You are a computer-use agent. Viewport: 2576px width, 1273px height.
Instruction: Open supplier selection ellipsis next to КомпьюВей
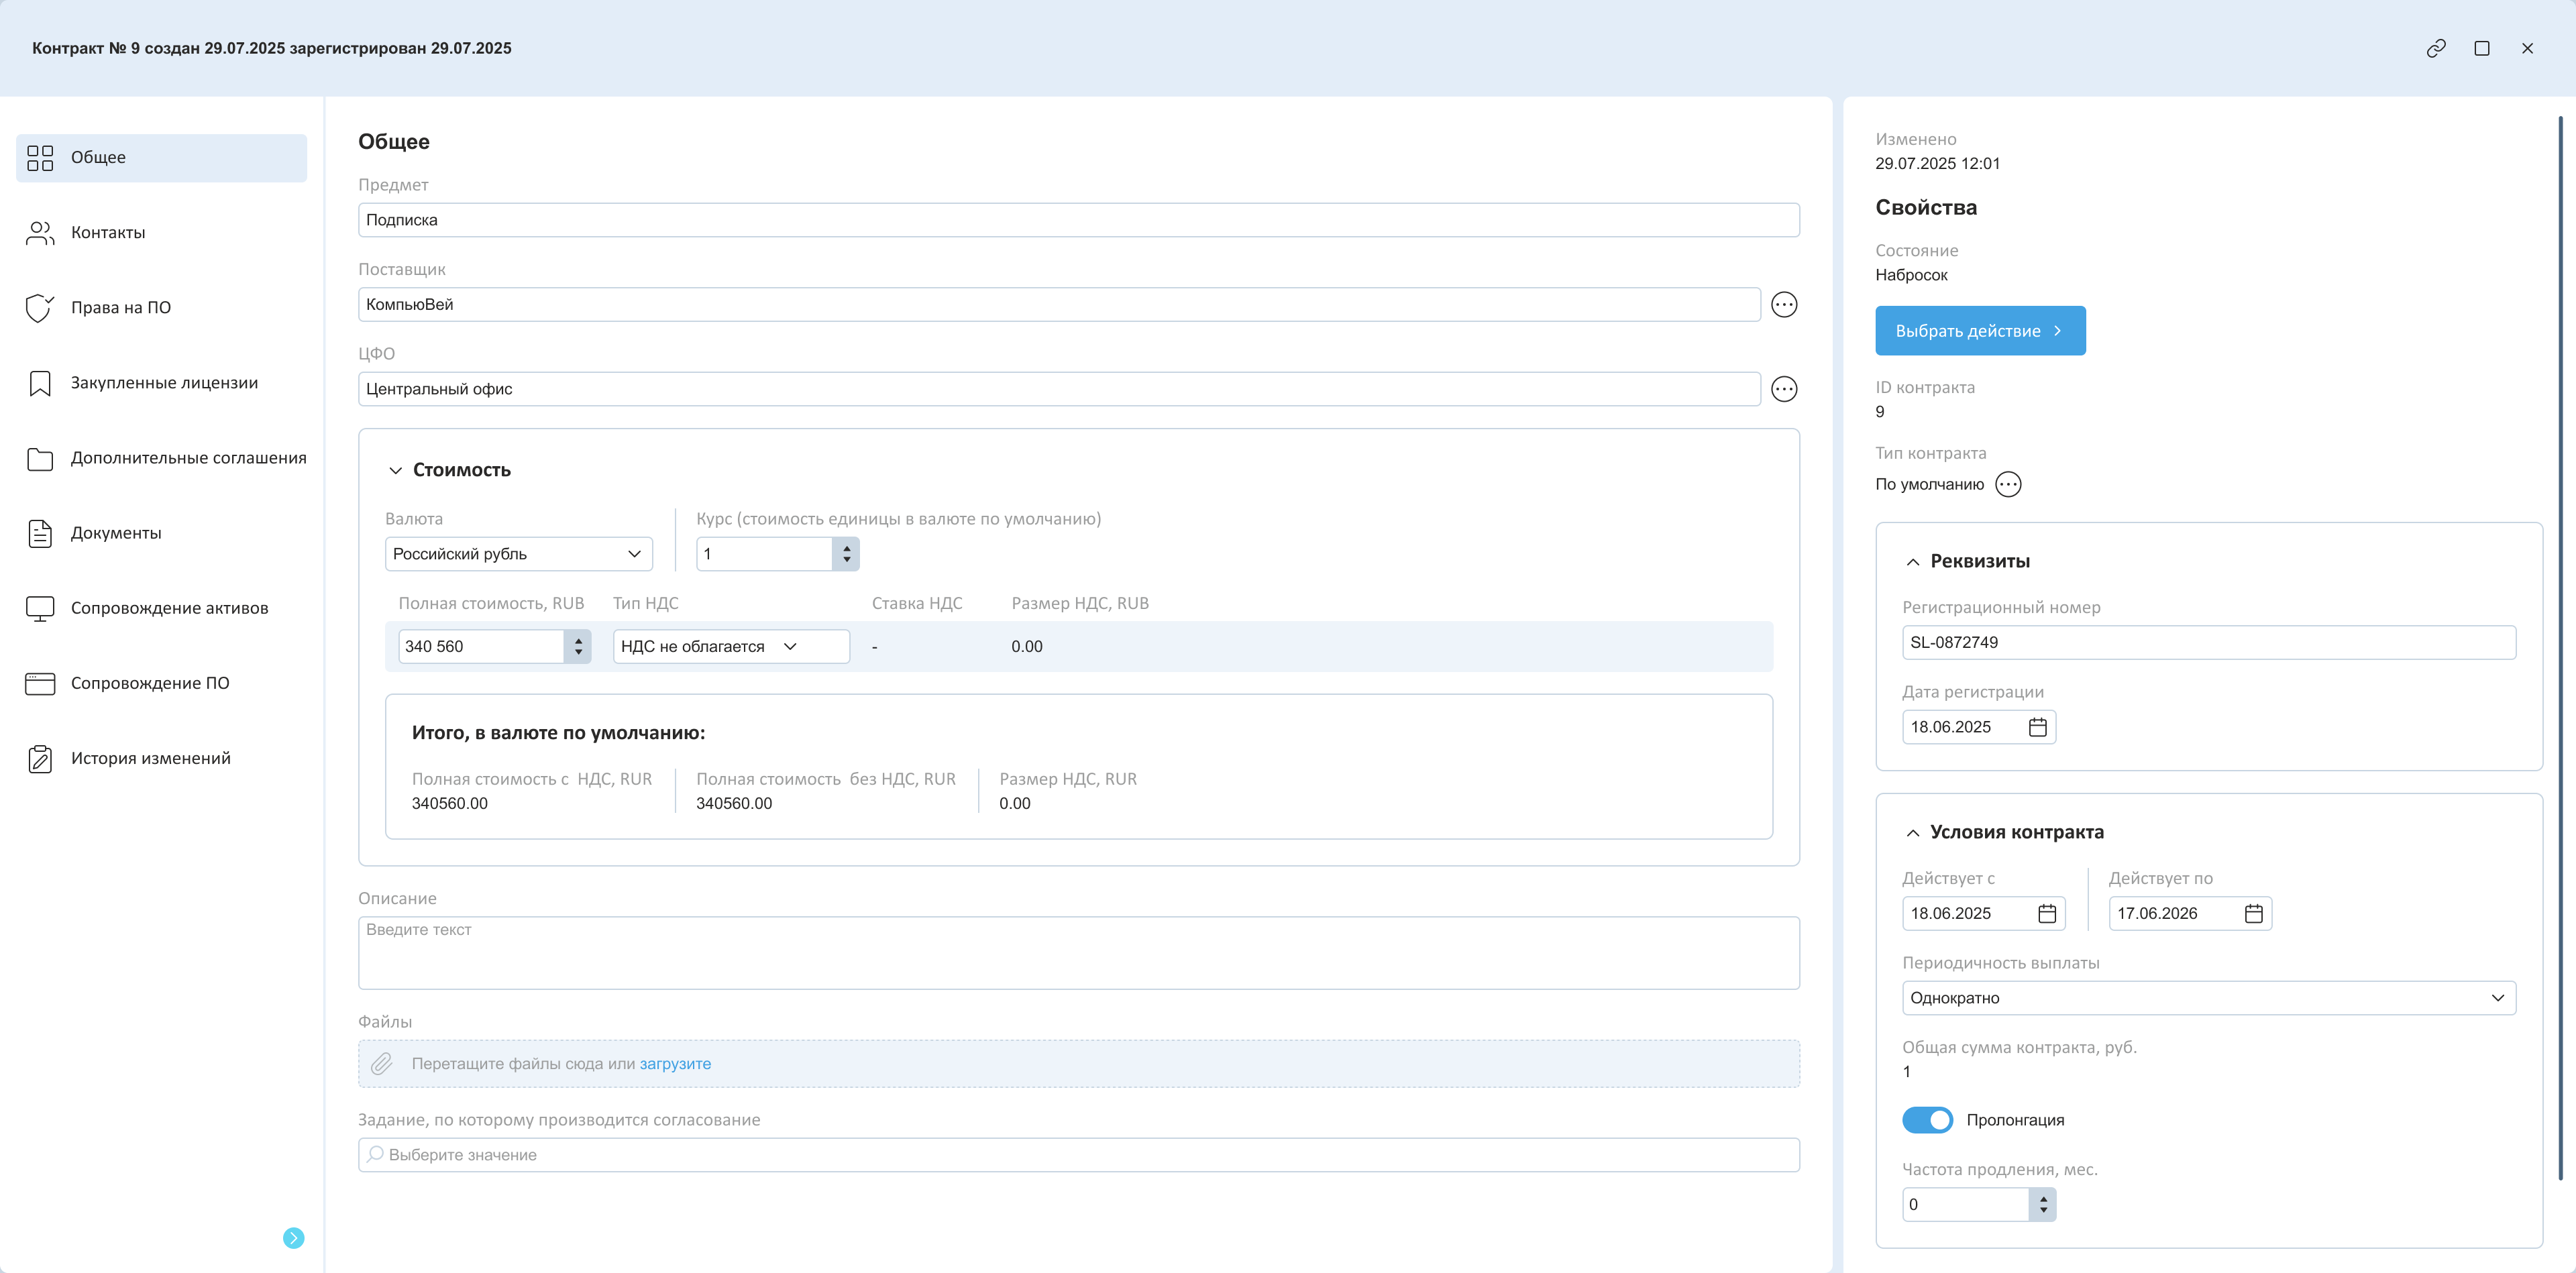point(1784,304)
